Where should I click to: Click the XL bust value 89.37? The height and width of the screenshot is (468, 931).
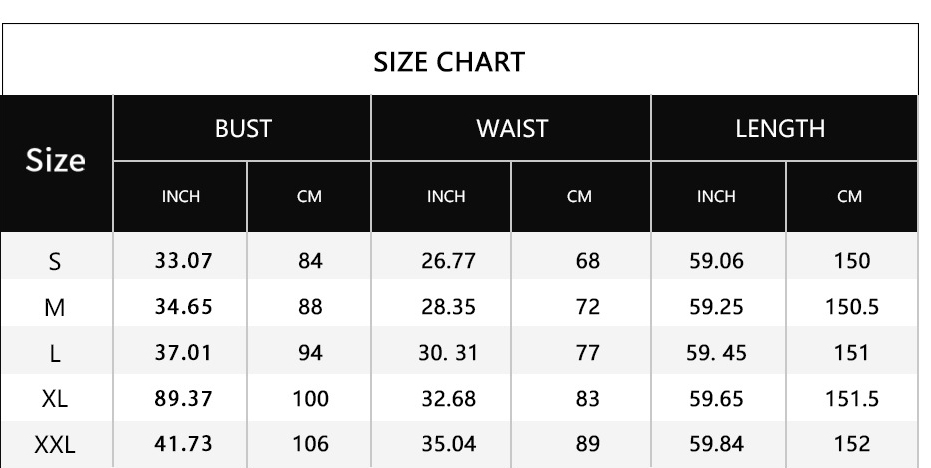[183, 400]
